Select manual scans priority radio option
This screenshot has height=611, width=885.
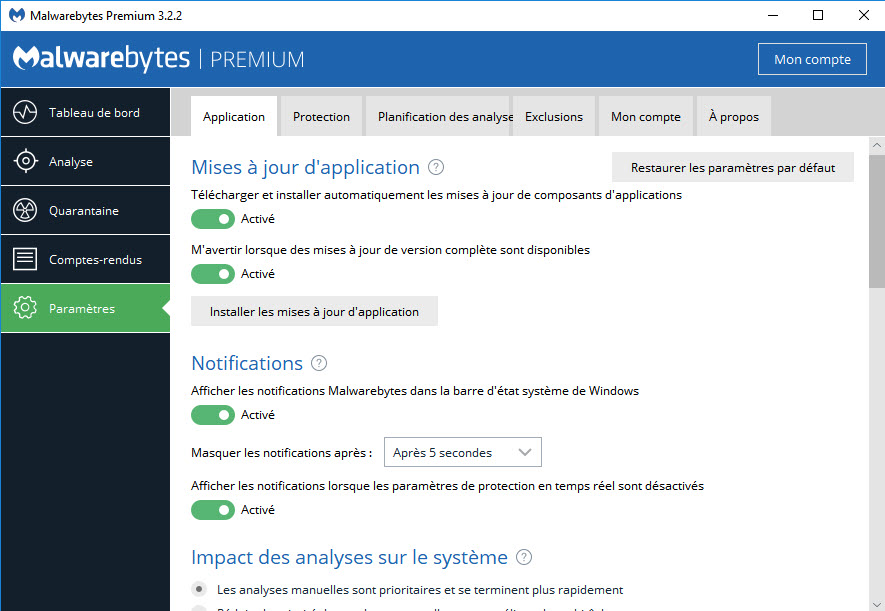click(x=199, y=590)
